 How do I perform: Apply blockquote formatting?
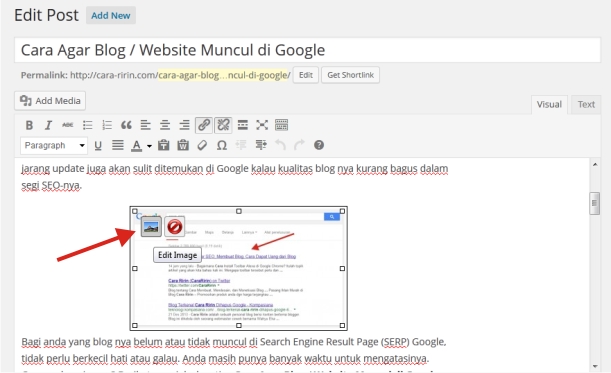pos(126,125)
